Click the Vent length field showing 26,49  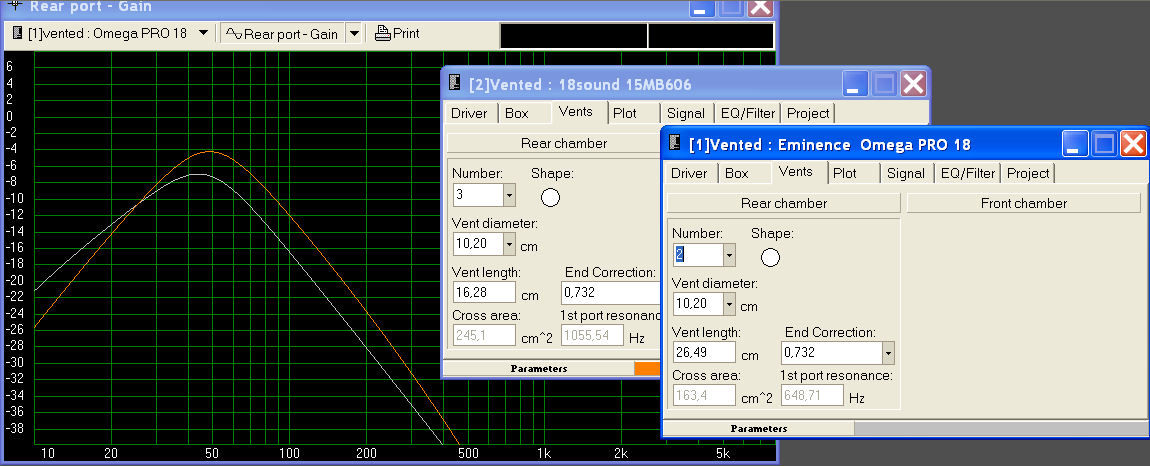click(705, 352)
